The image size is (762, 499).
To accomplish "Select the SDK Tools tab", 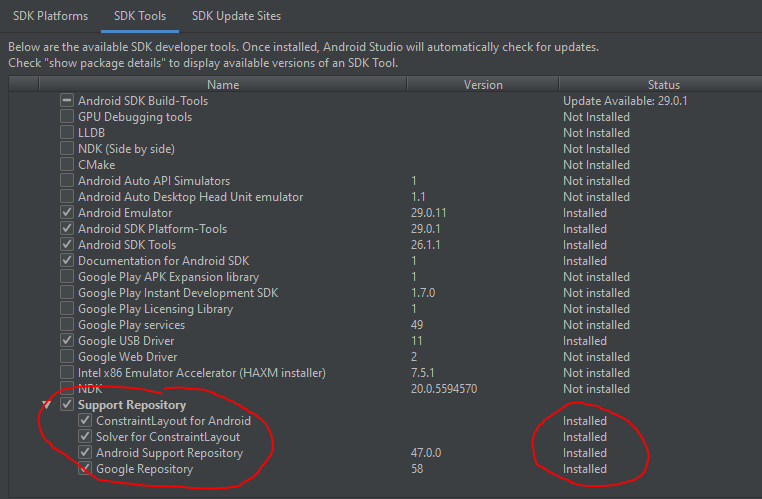I will point(140,16).
